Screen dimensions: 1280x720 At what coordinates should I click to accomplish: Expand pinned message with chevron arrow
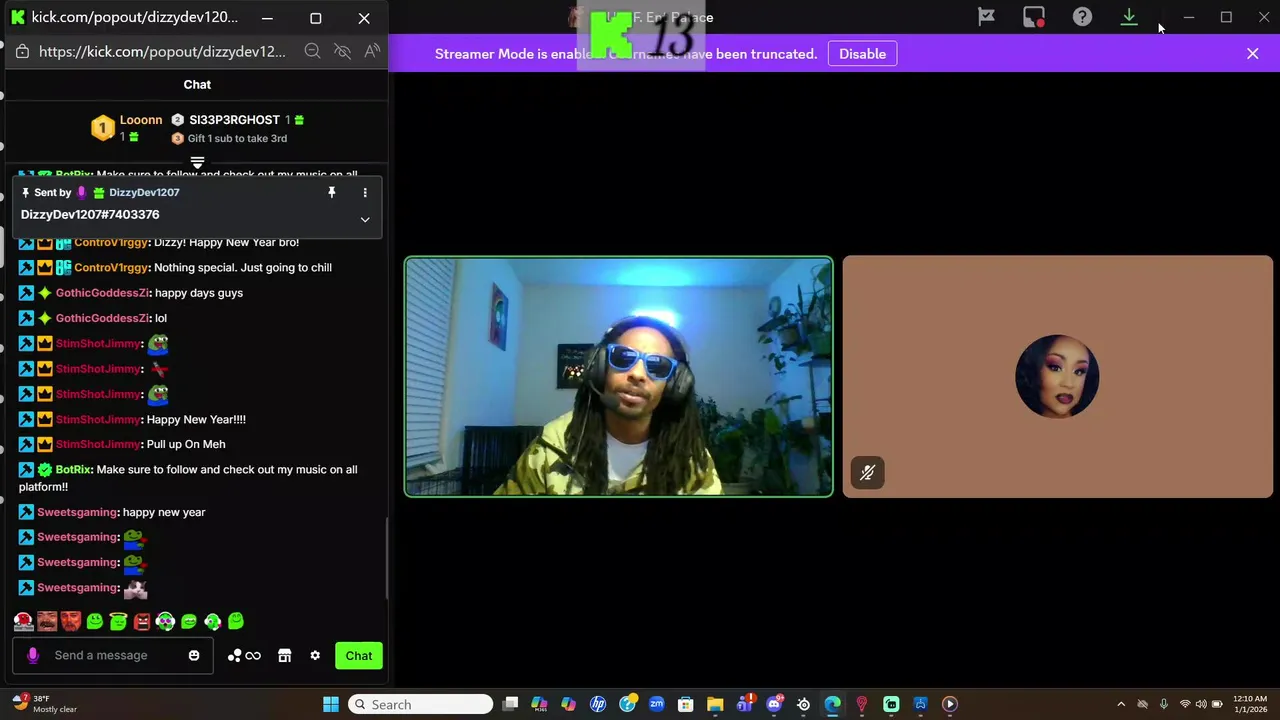pyautogui.click(x=365, y=219)
